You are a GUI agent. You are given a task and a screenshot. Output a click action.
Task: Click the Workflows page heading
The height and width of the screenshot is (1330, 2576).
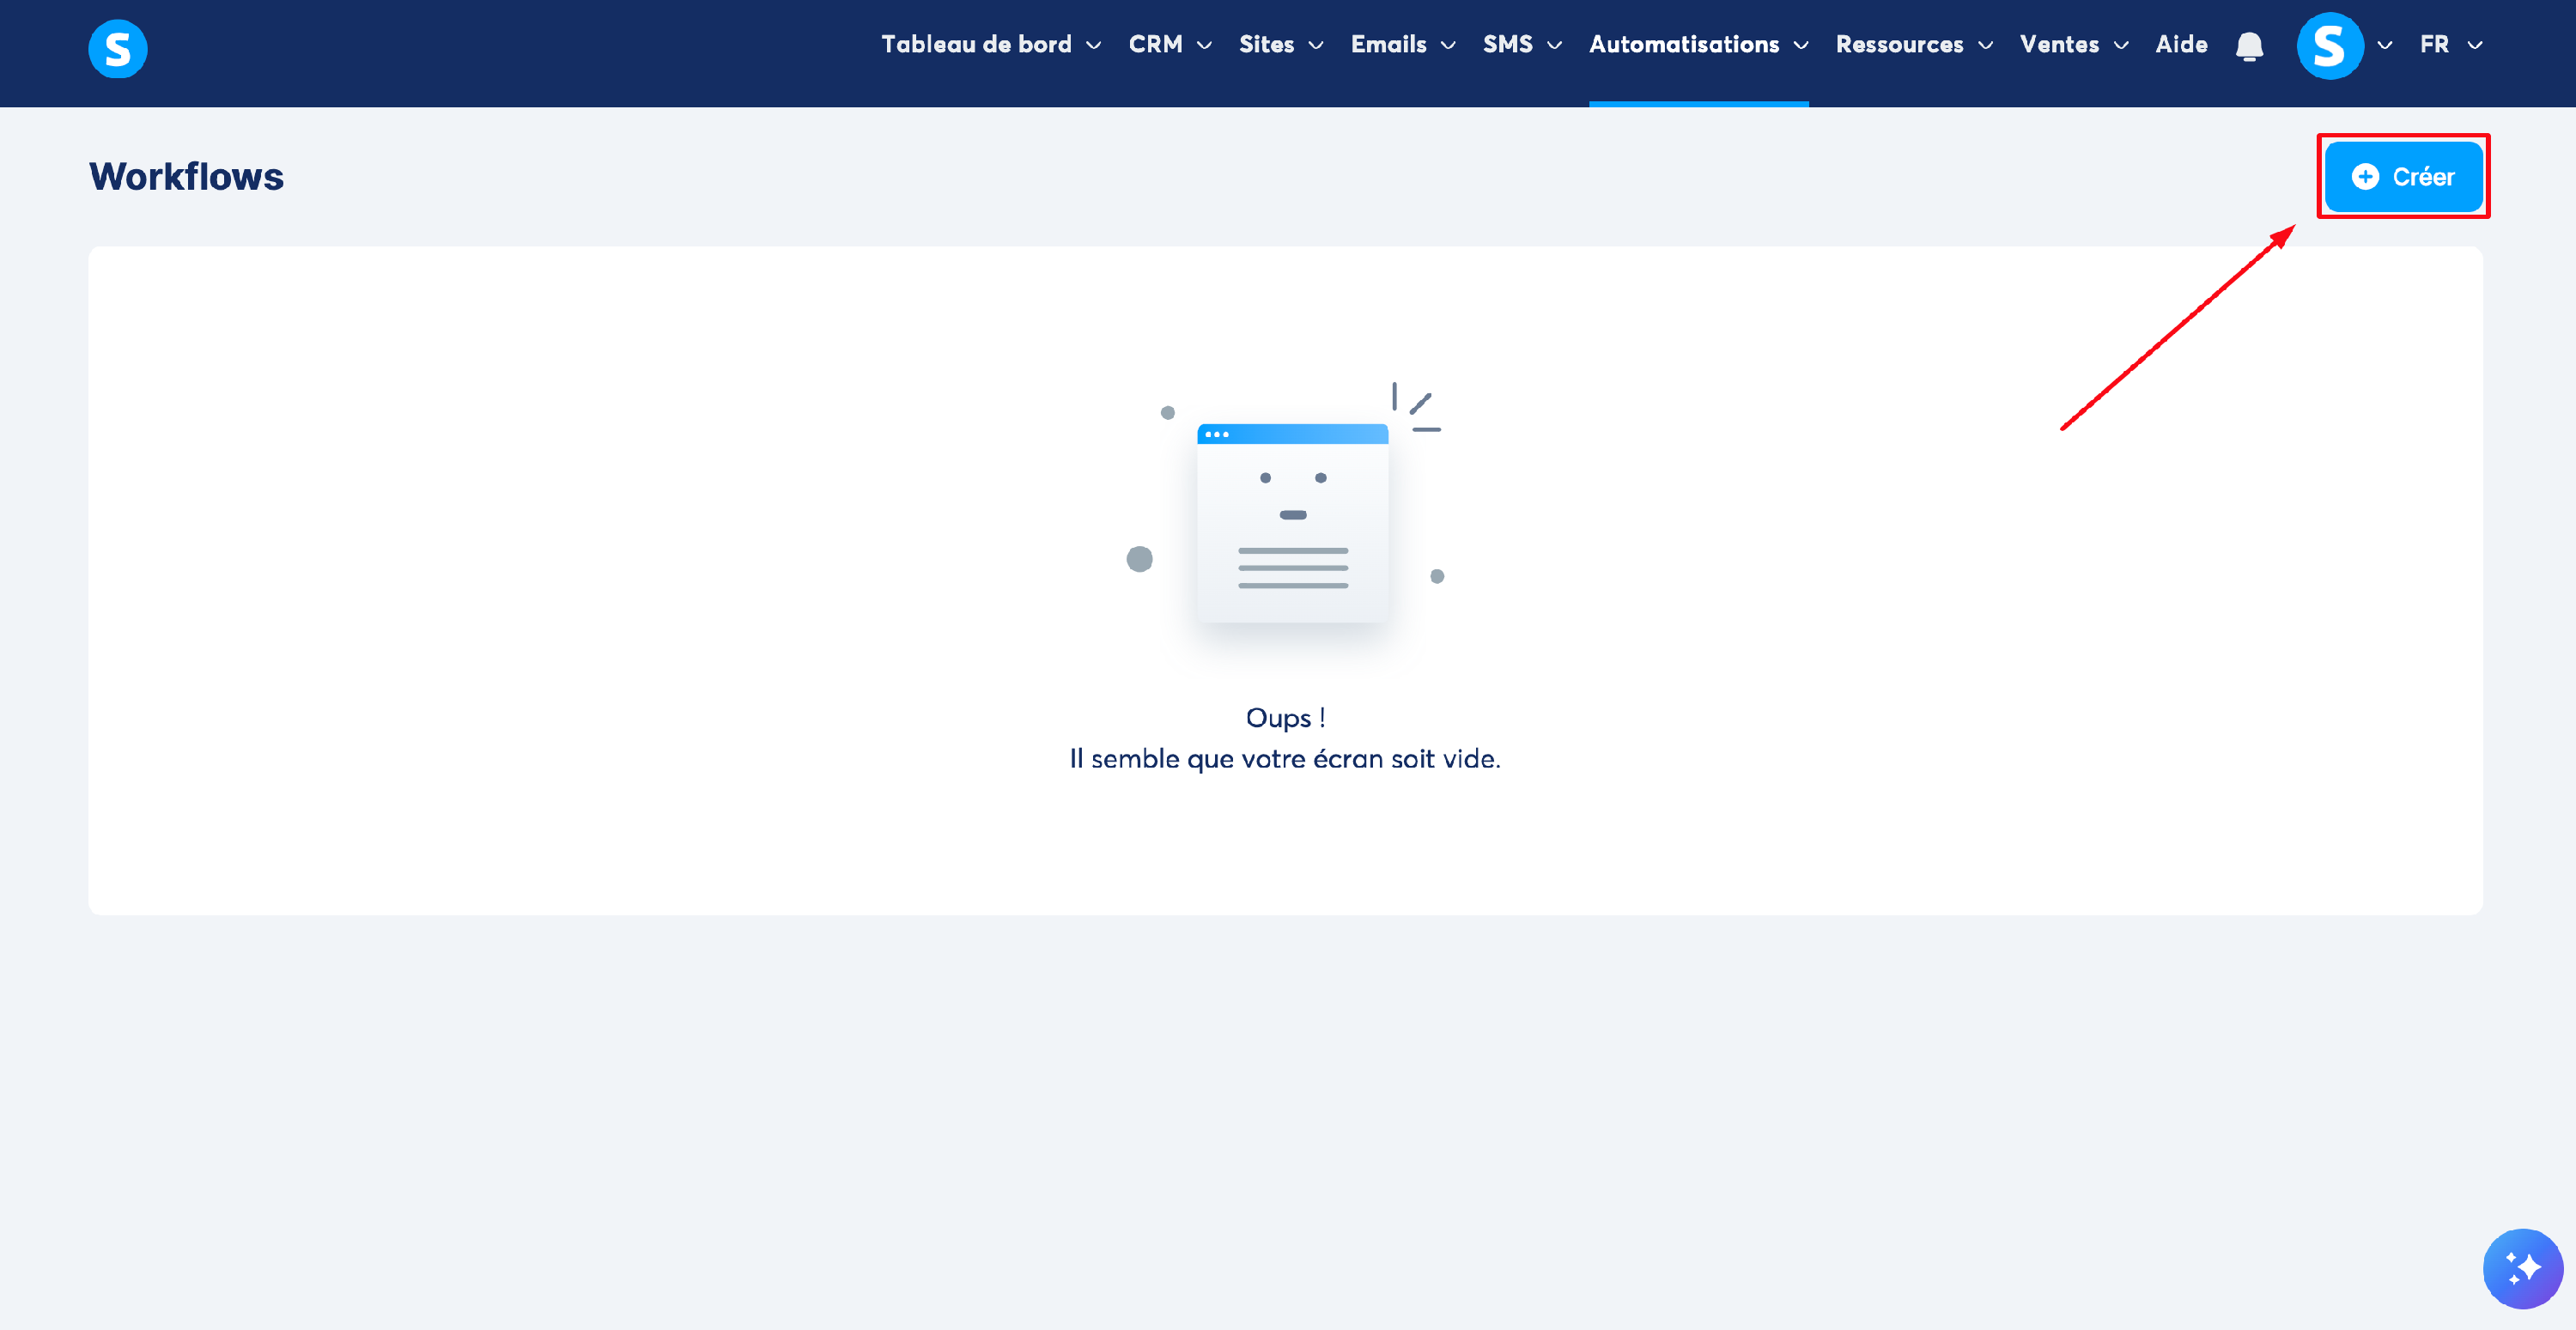pos(186,177)
